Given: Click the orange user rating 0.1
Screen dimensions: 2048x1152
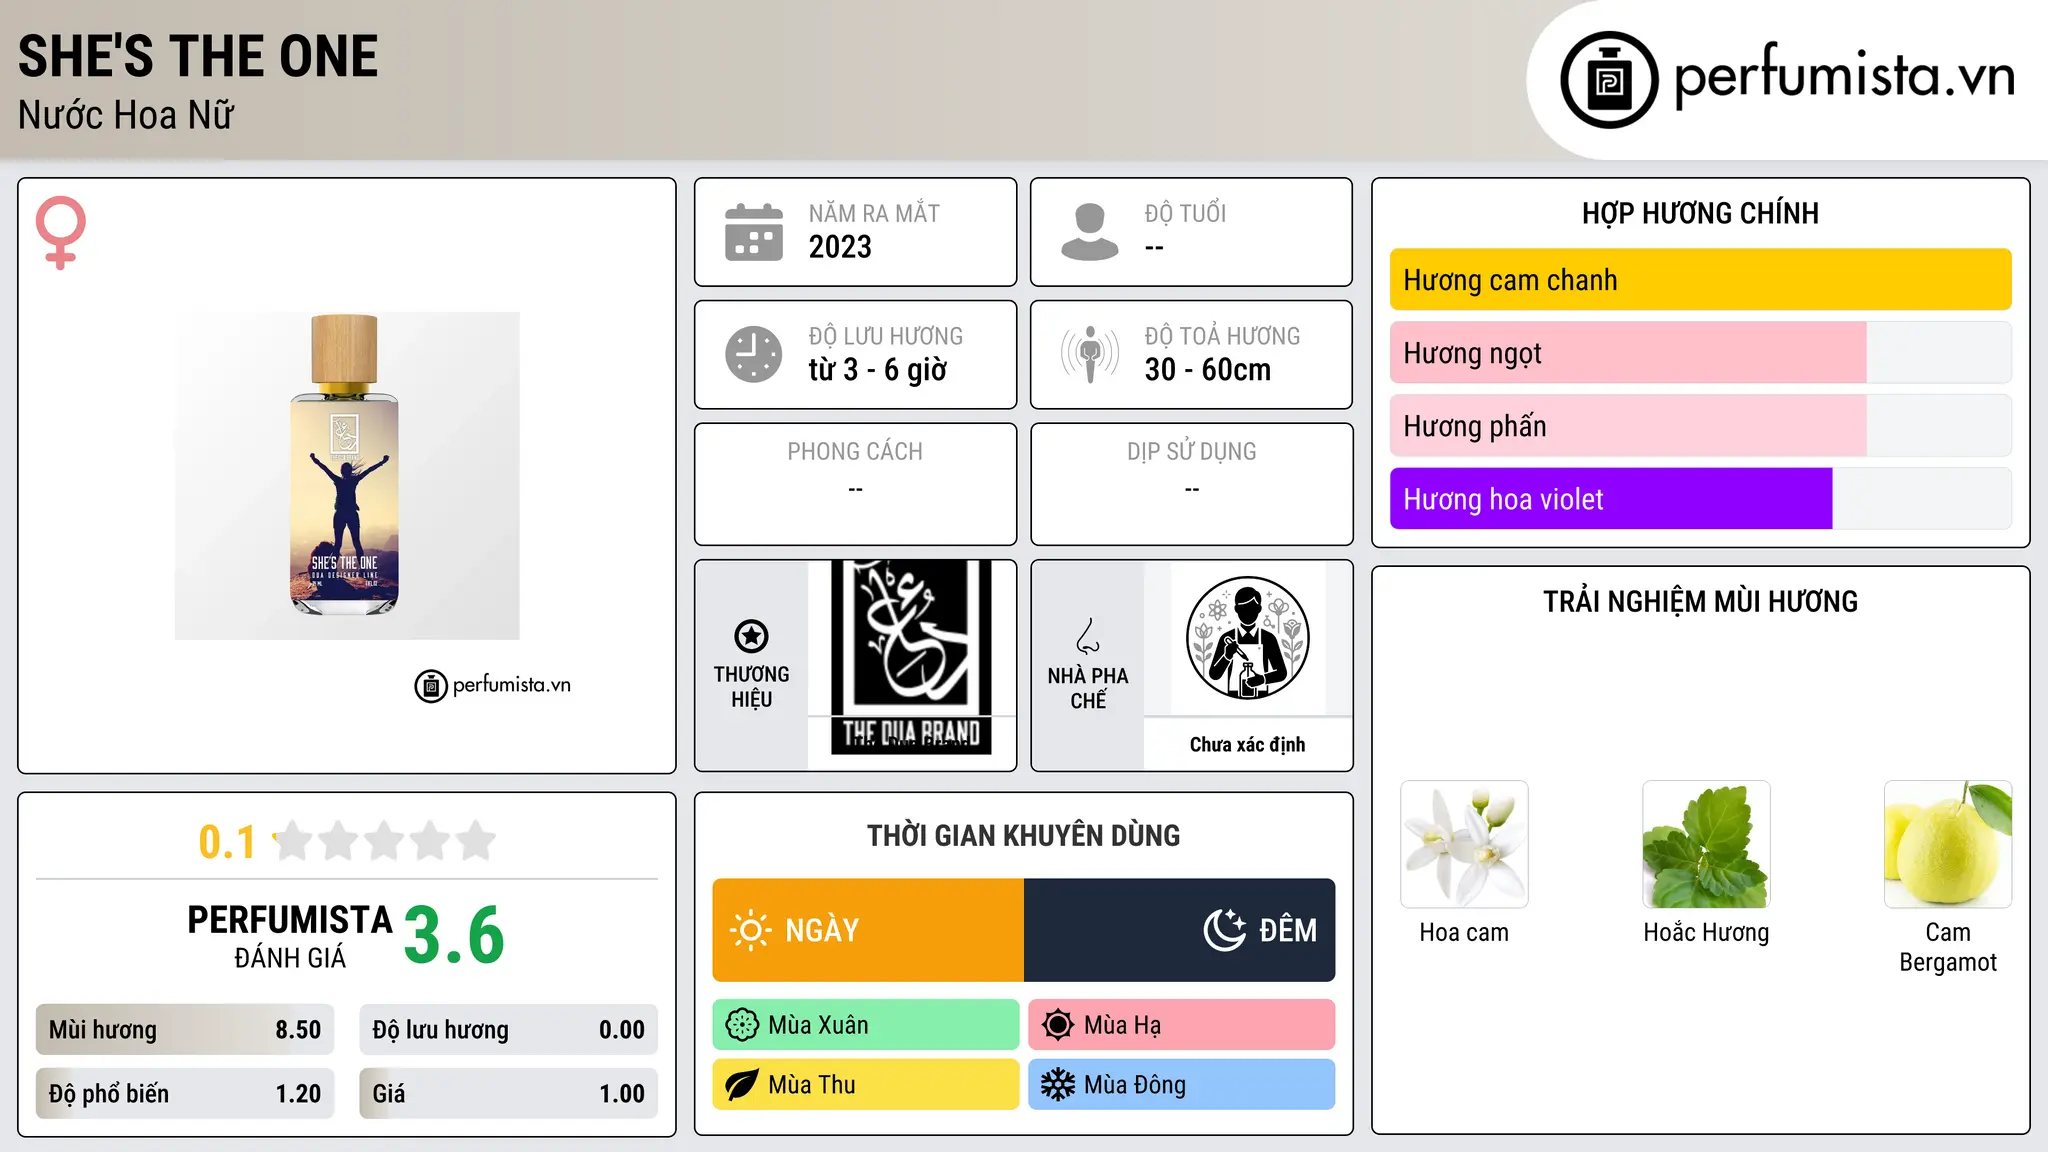Looking at the screenshot, I should coord(227,842).
